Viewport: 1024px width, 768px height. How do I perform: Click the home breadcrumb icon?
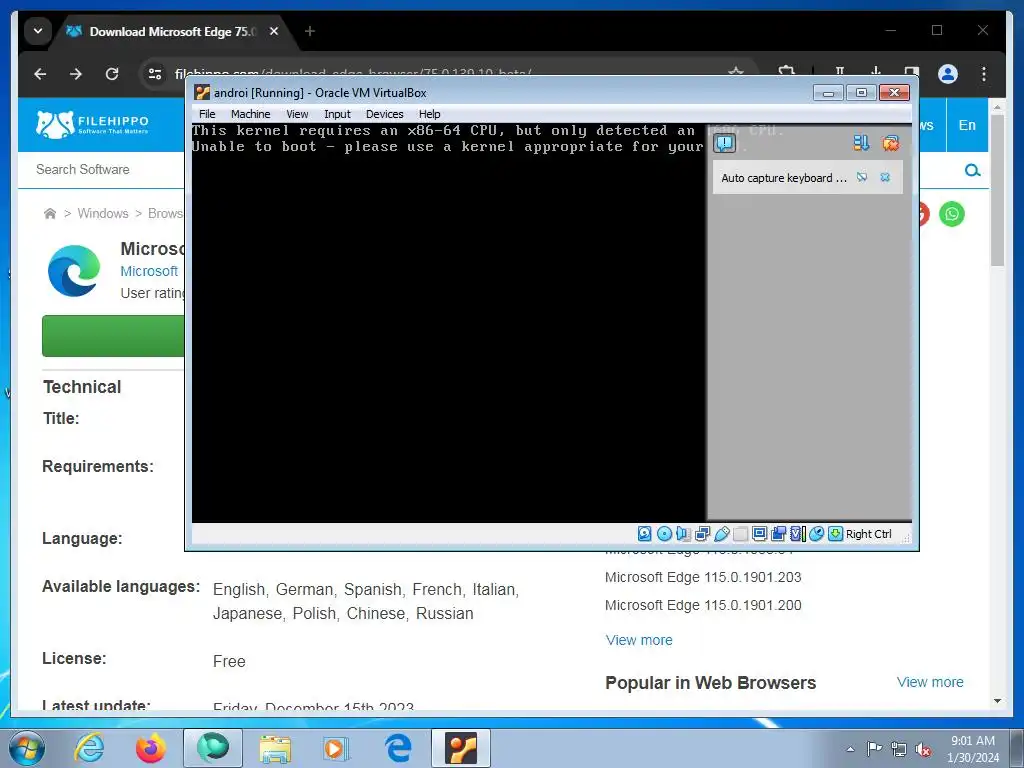click(x=50, y=214)
